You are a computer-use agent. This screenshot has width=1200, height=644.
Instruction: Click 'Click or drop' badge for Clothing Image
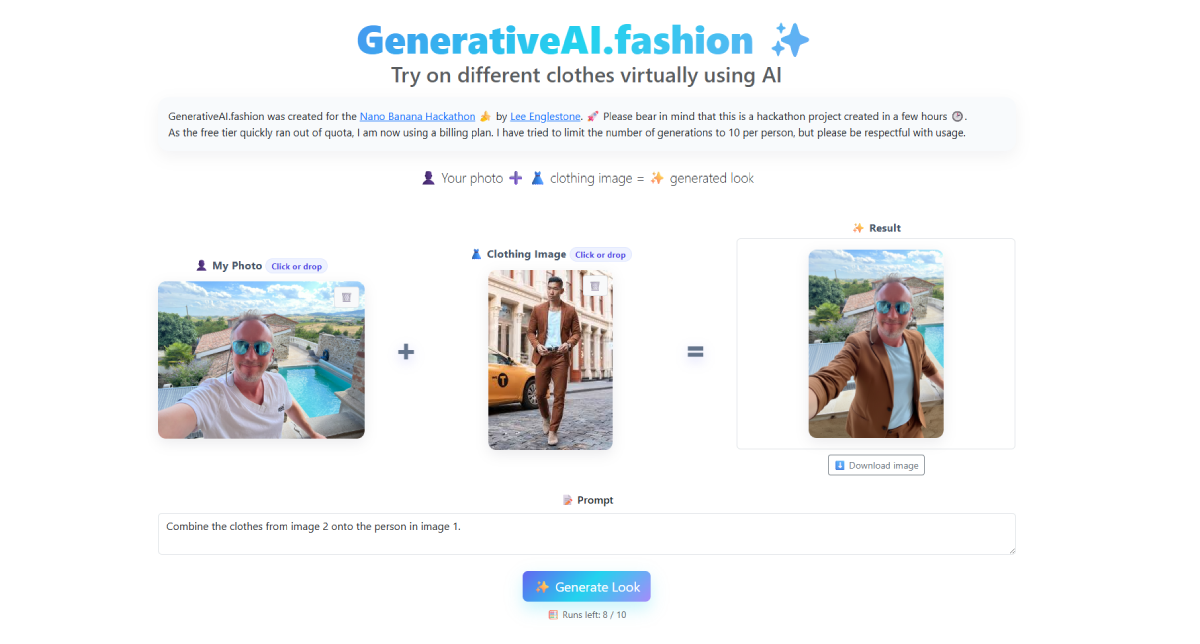(601, 254)
